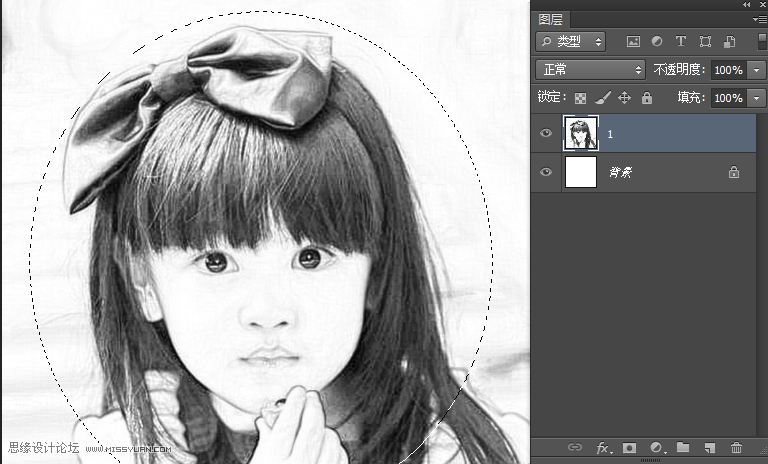Hide the background layer eye icon

[x=546, y=172]
